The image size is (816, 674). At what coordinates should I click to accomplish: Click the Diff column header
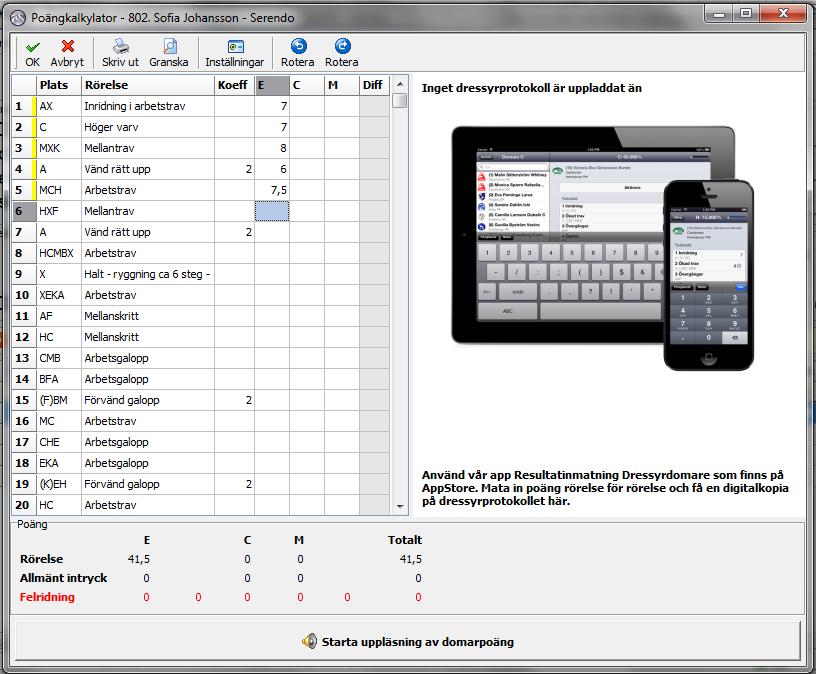(374, 85)
